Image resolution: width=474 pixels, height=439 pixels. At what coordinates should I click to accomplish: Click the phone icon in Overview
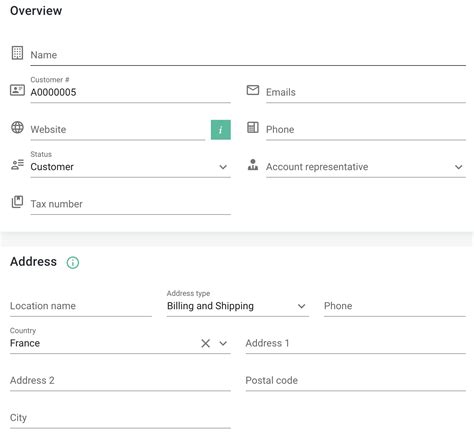253,127
